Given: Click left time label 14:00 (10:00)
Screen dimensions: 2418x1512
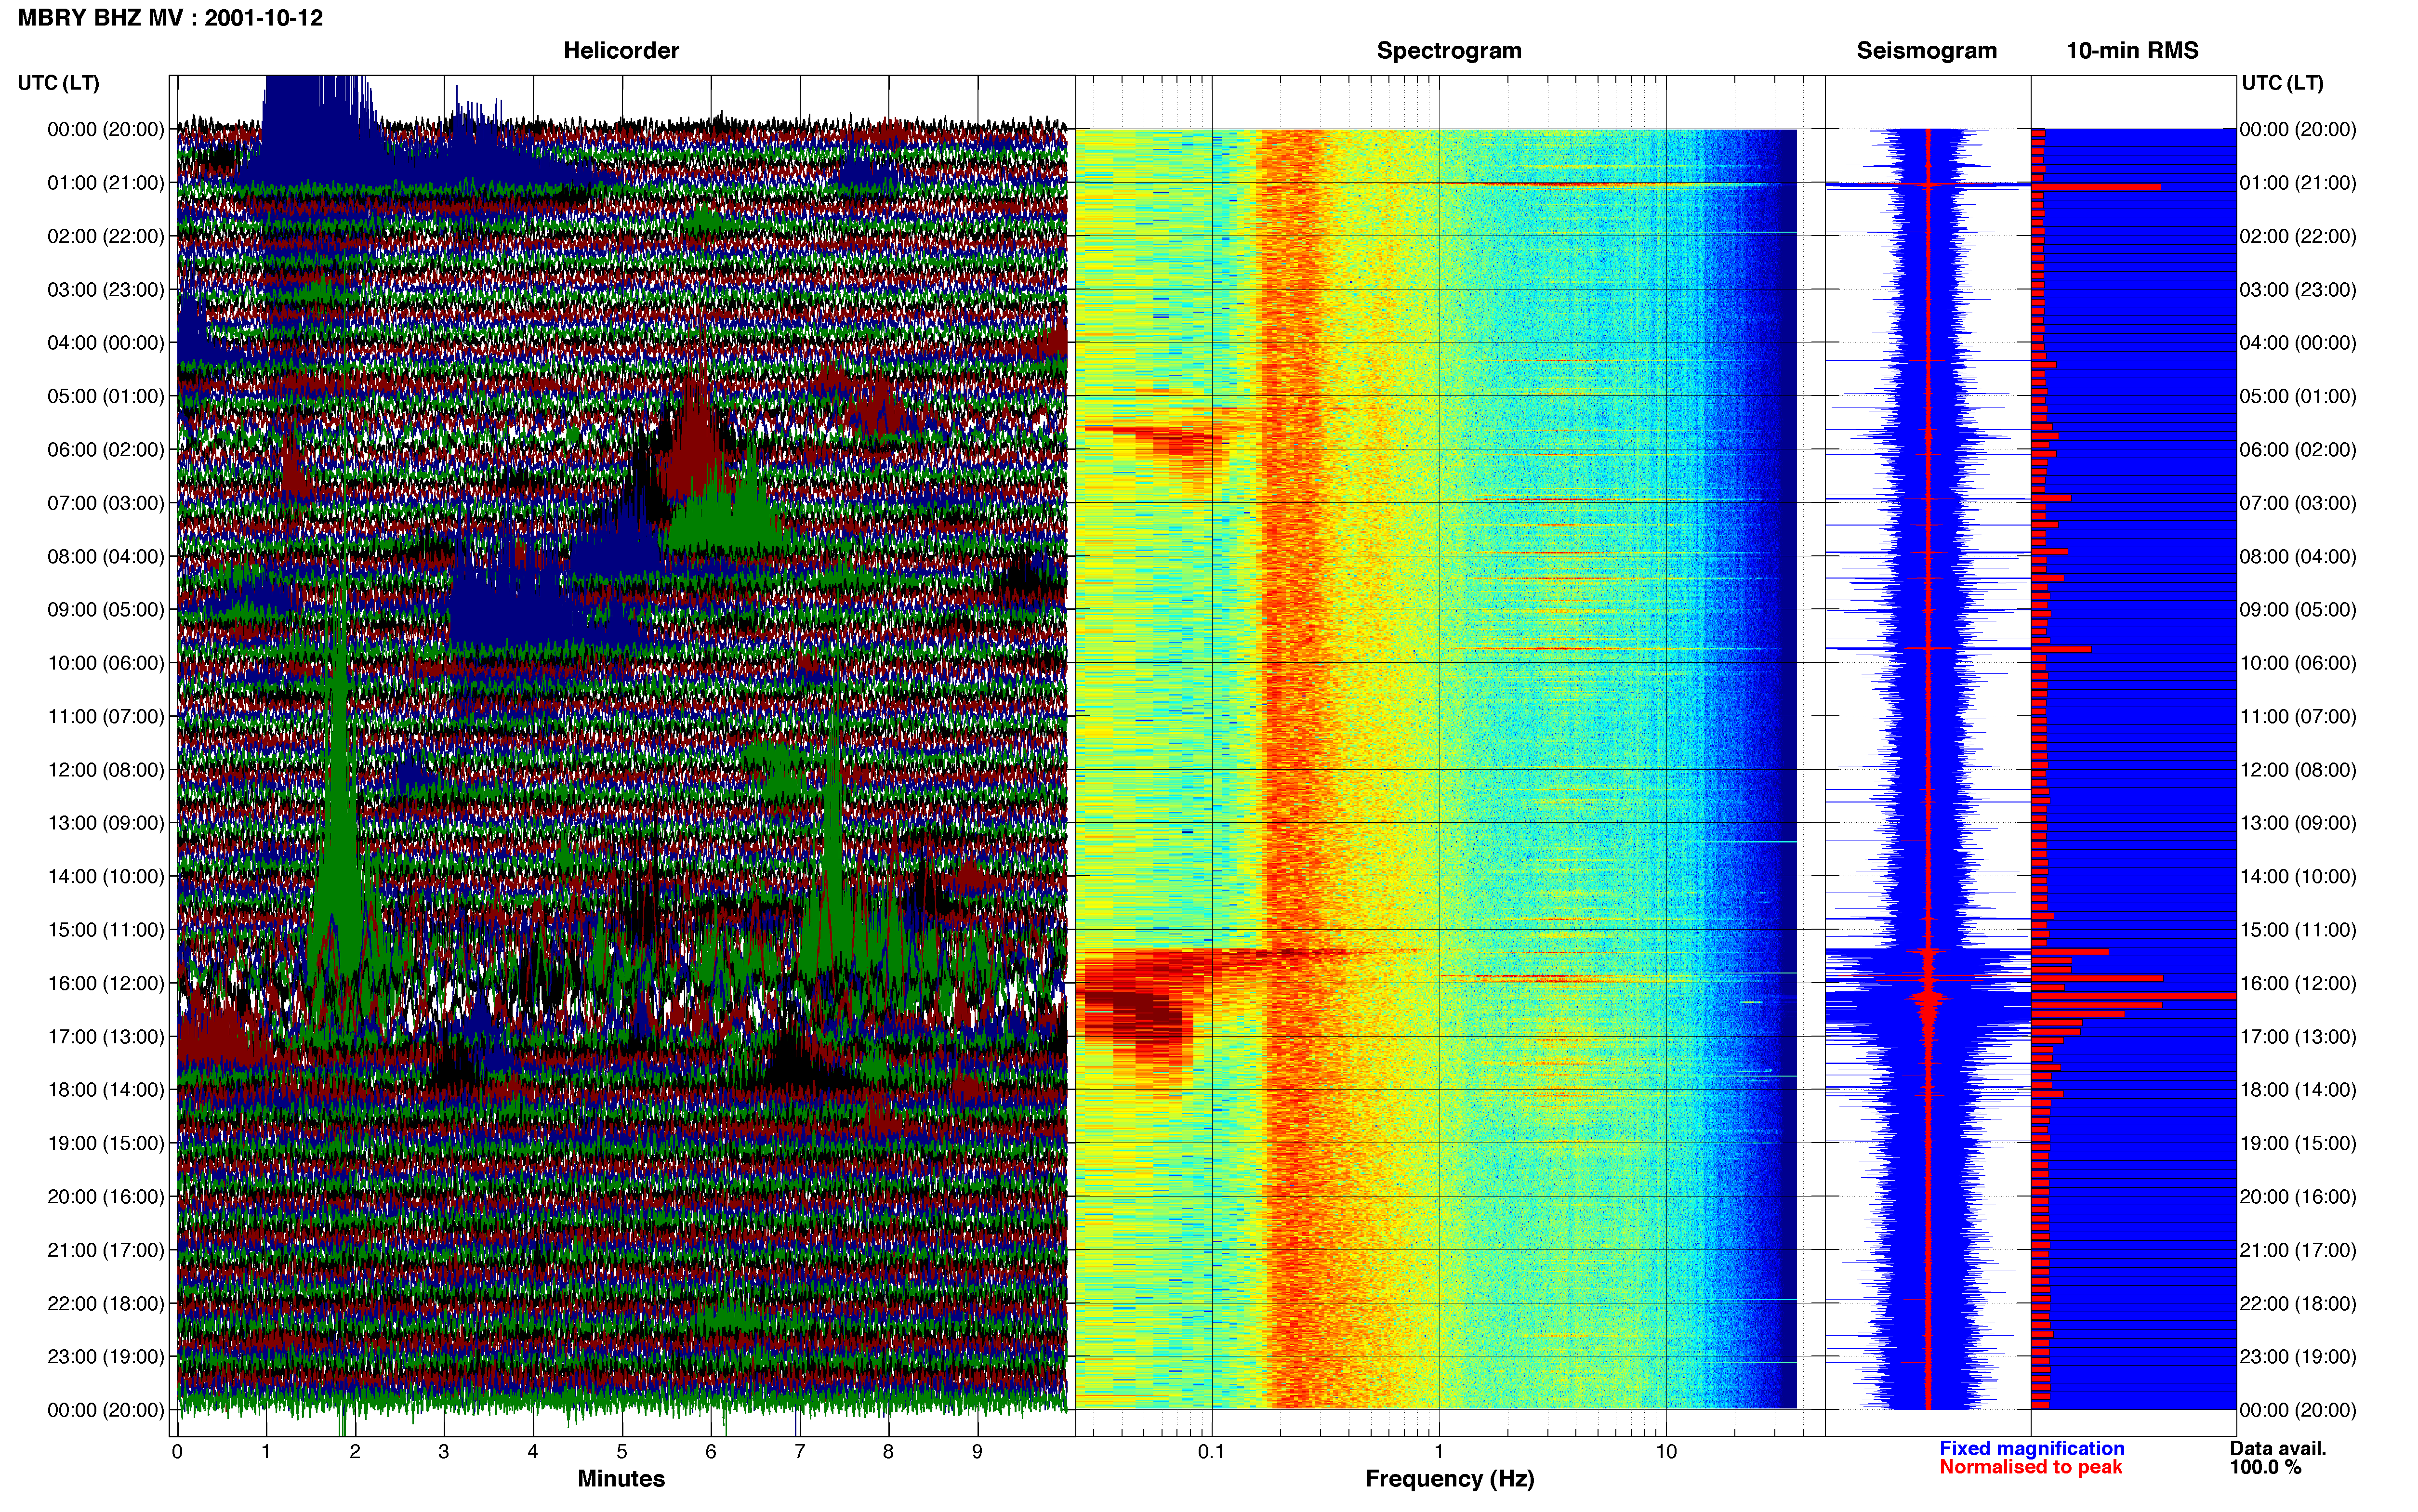Looking at the screenshot, I should click(x=105, y=876).
